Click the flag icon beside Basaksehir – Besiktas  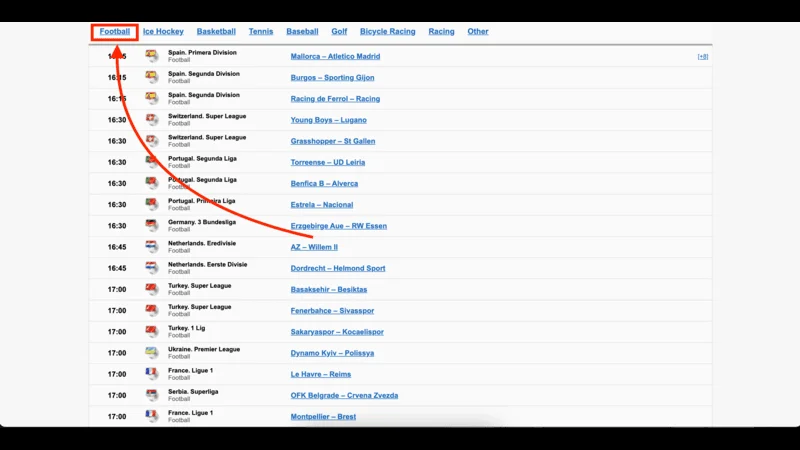point(152,289)
